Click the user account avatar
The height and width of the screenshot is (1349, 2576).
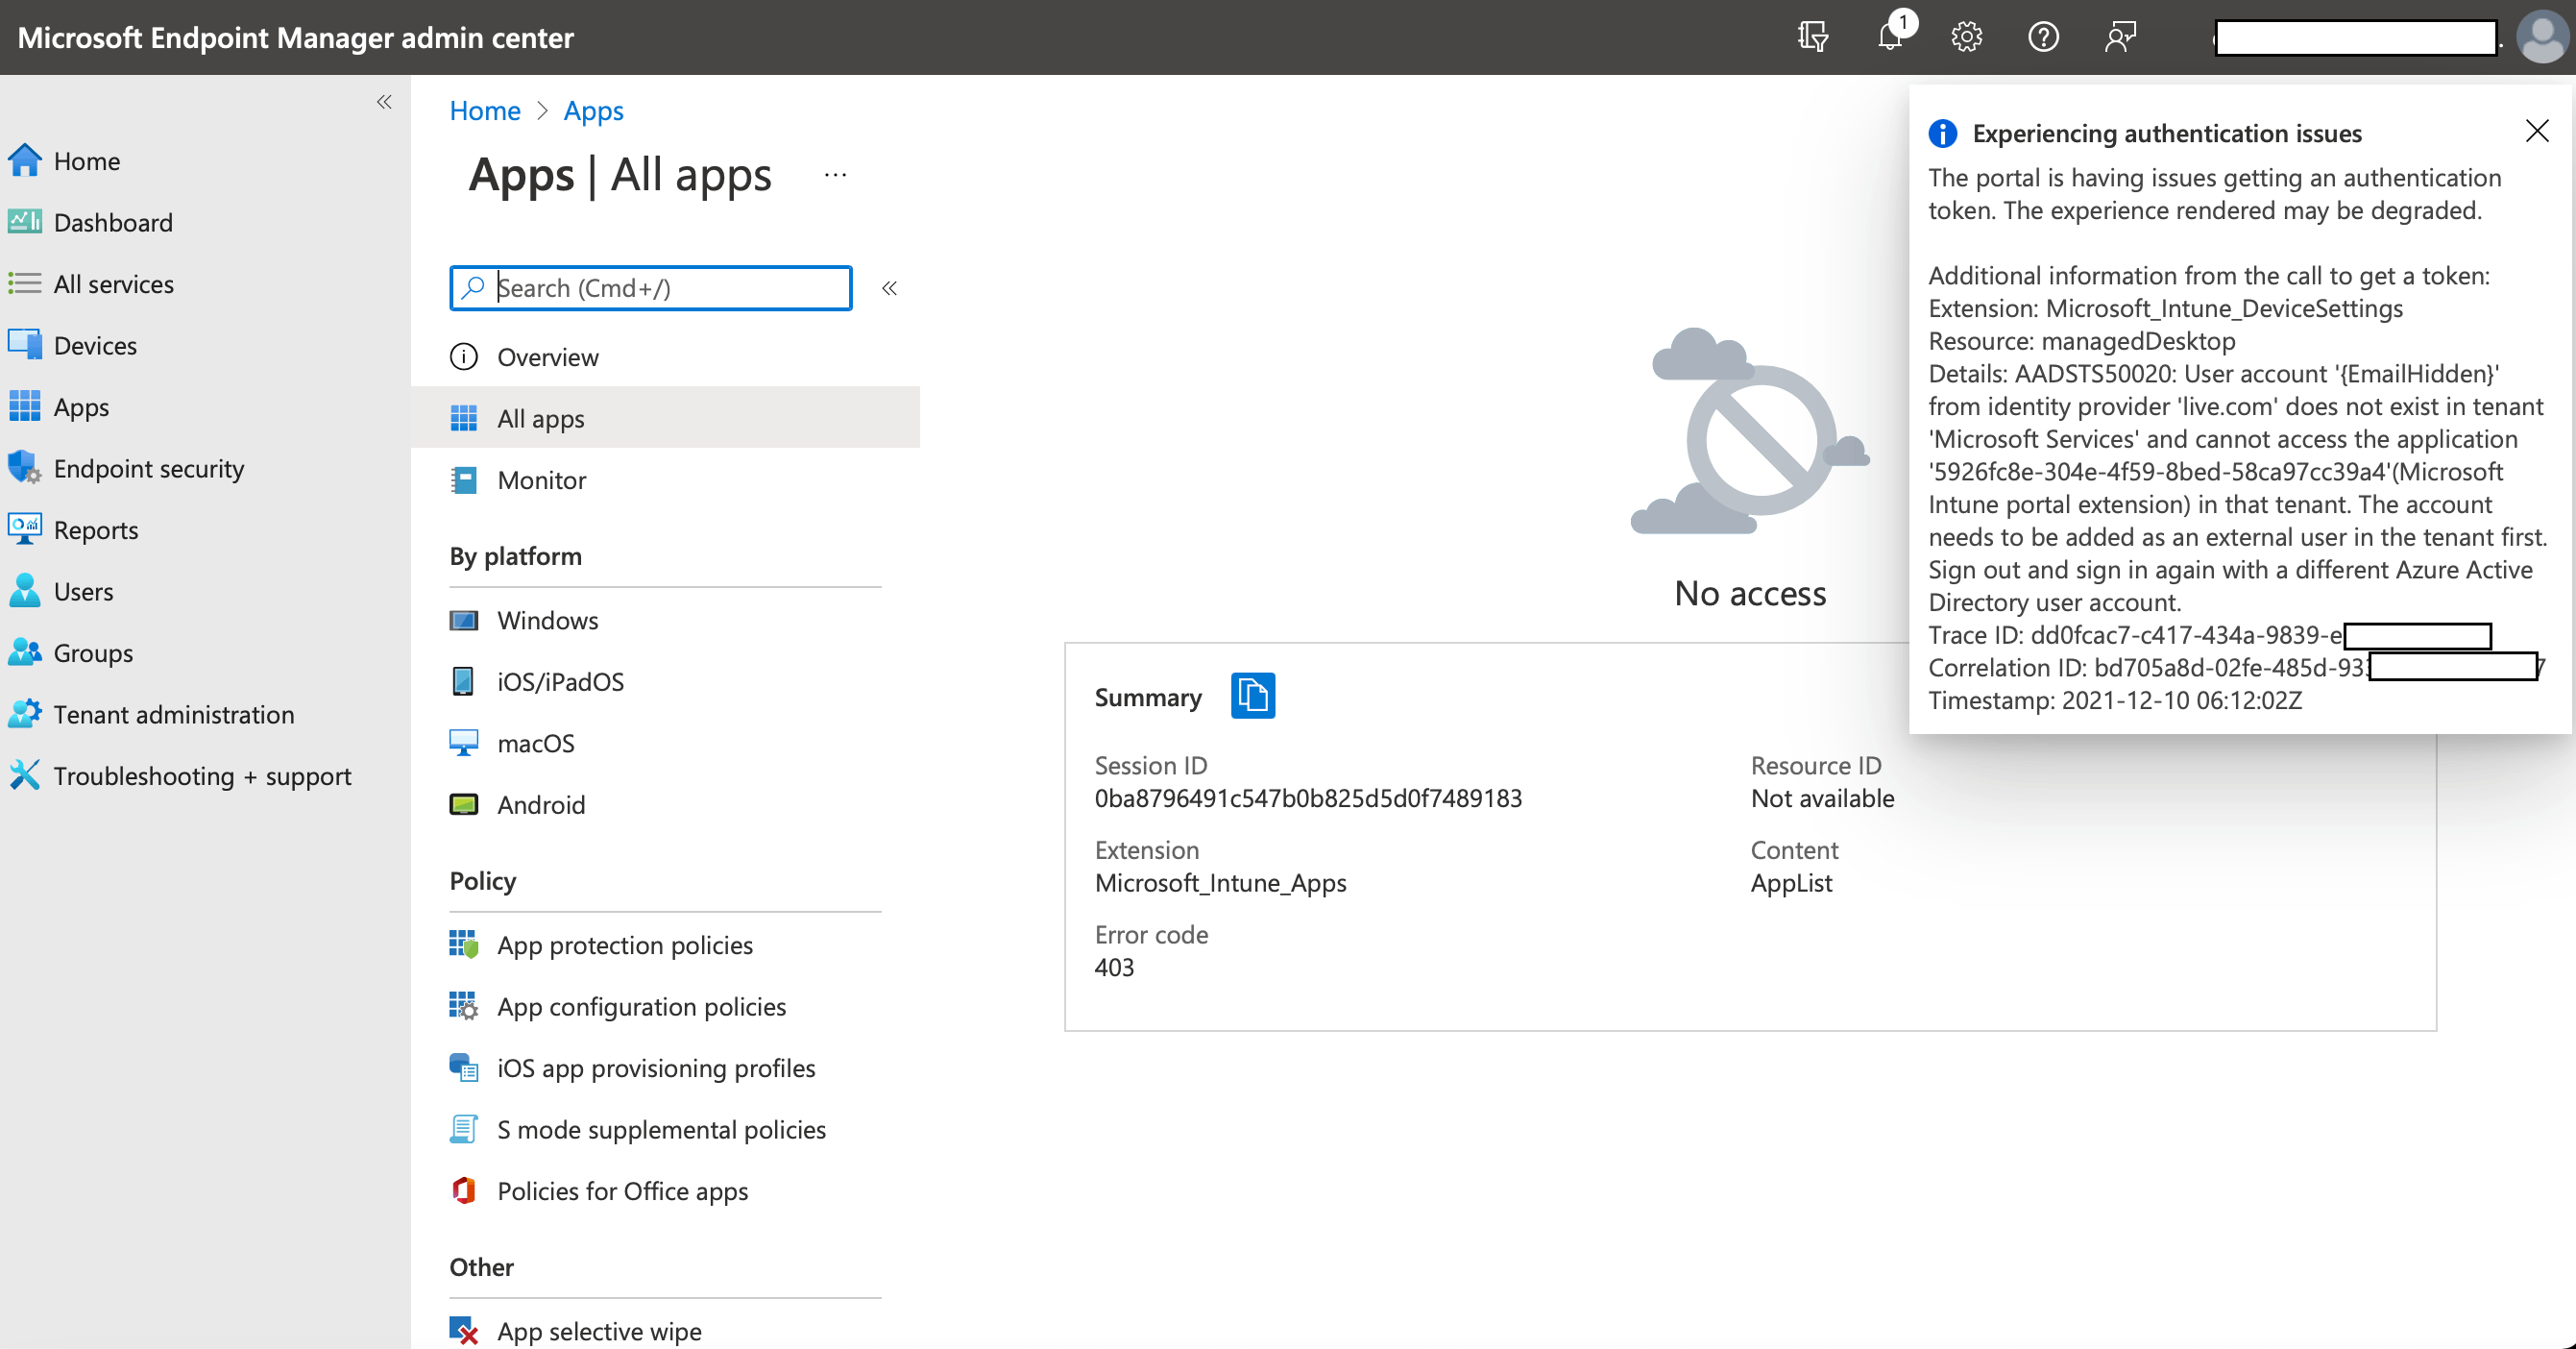coord(2542,37)
